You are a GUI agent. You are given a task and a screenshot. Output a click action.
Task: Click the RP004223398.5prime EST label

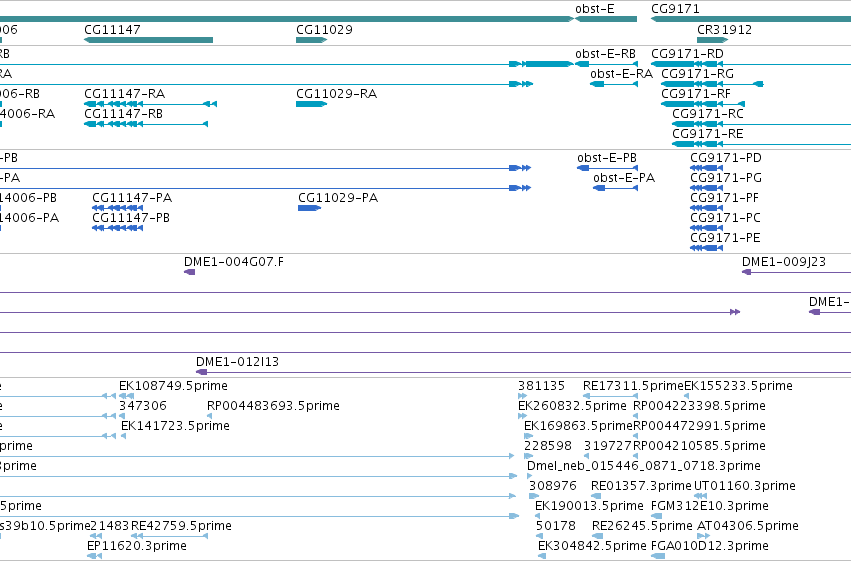[x=700, y=406]
